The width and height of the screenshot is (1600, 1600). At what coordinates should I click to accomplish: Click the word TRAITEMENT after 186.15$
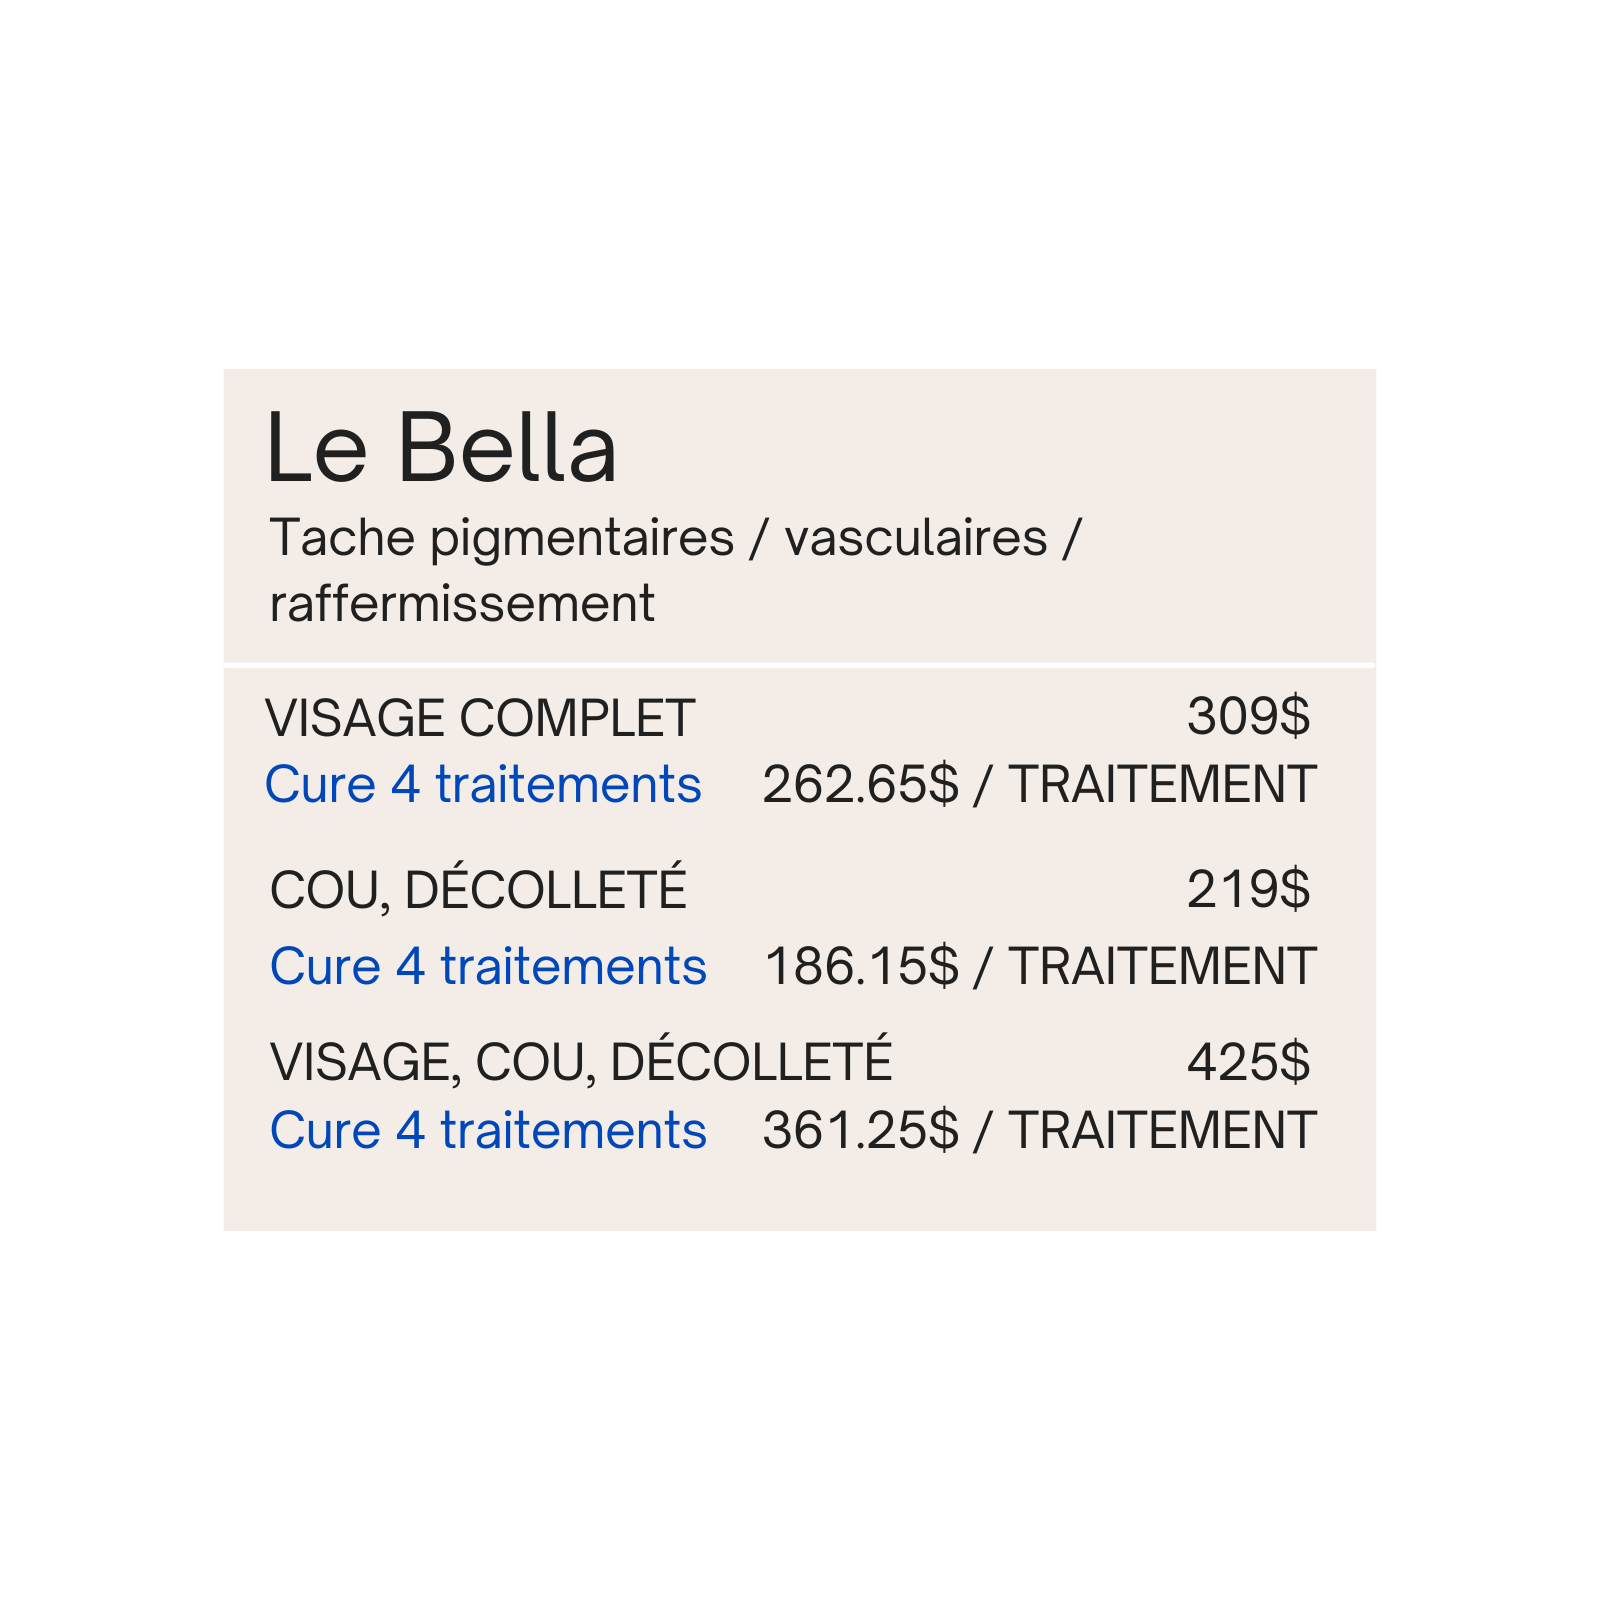pos(1162,966)
